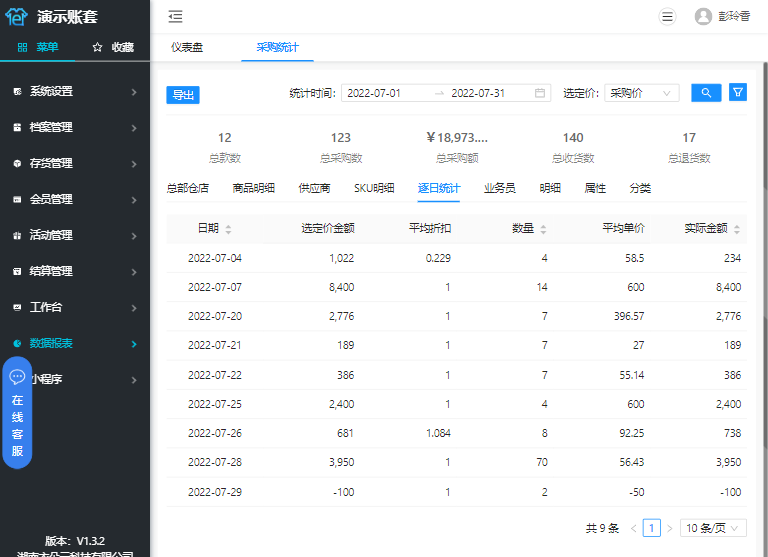This screenshot has height=557, width=768.
Task: Open 商品明细 sub-tab
Action: (253, 188)
